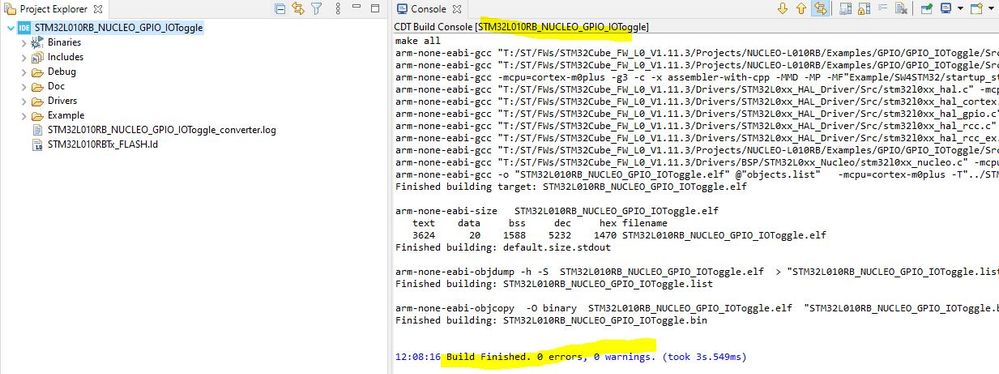Toggle Scroll Lock in Console toolbar
This screenshot has width=999, height=374.
(x=864, y=9)
